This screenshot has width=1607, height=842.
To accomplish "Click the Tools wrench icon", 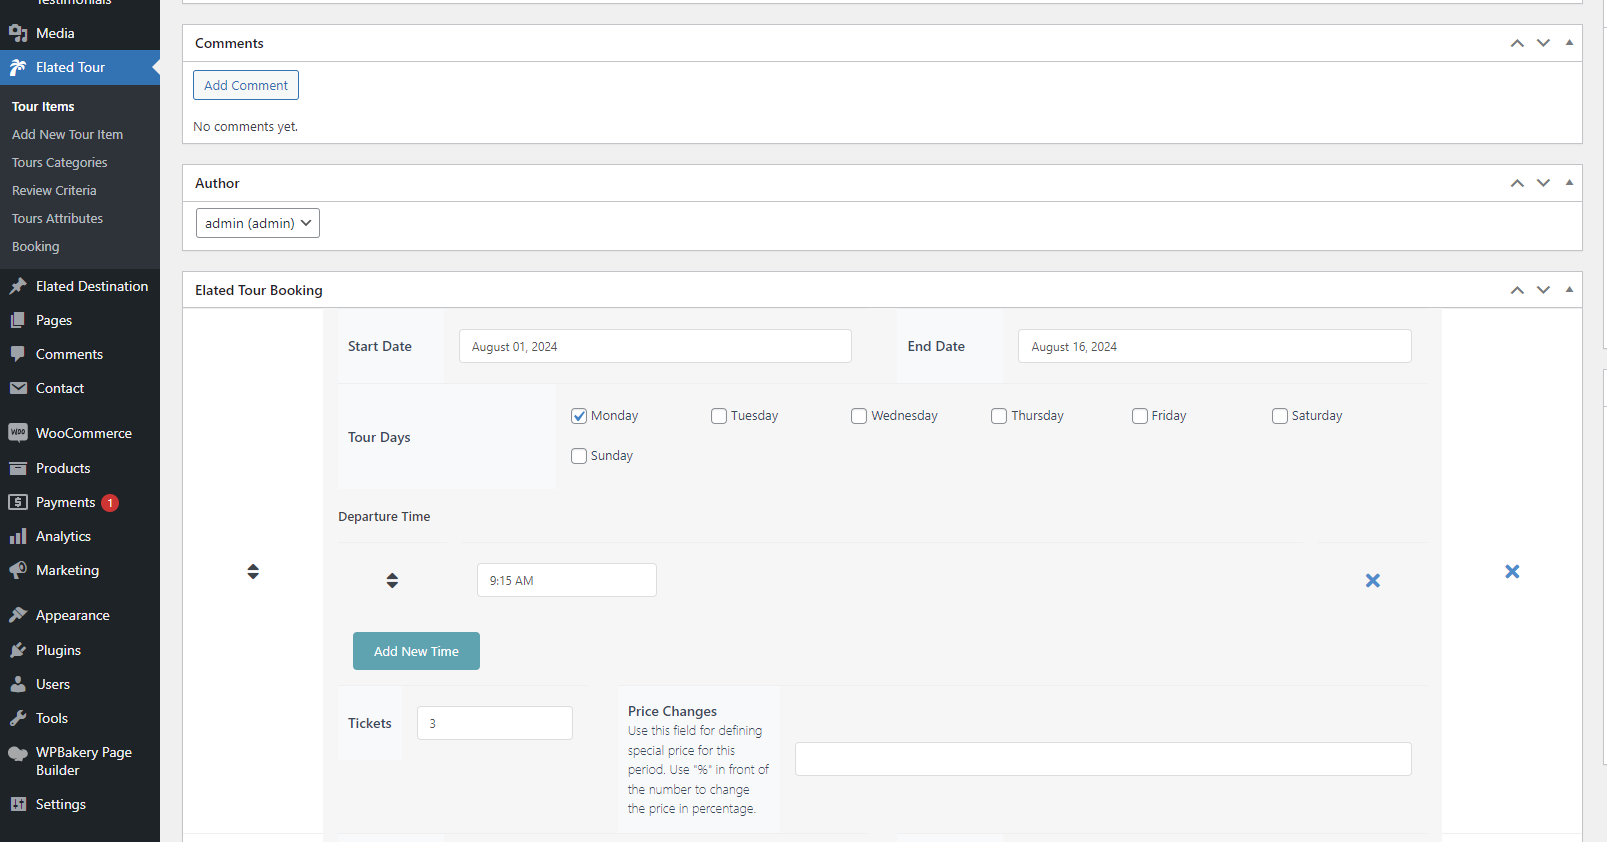I will [x=18, y=718].
